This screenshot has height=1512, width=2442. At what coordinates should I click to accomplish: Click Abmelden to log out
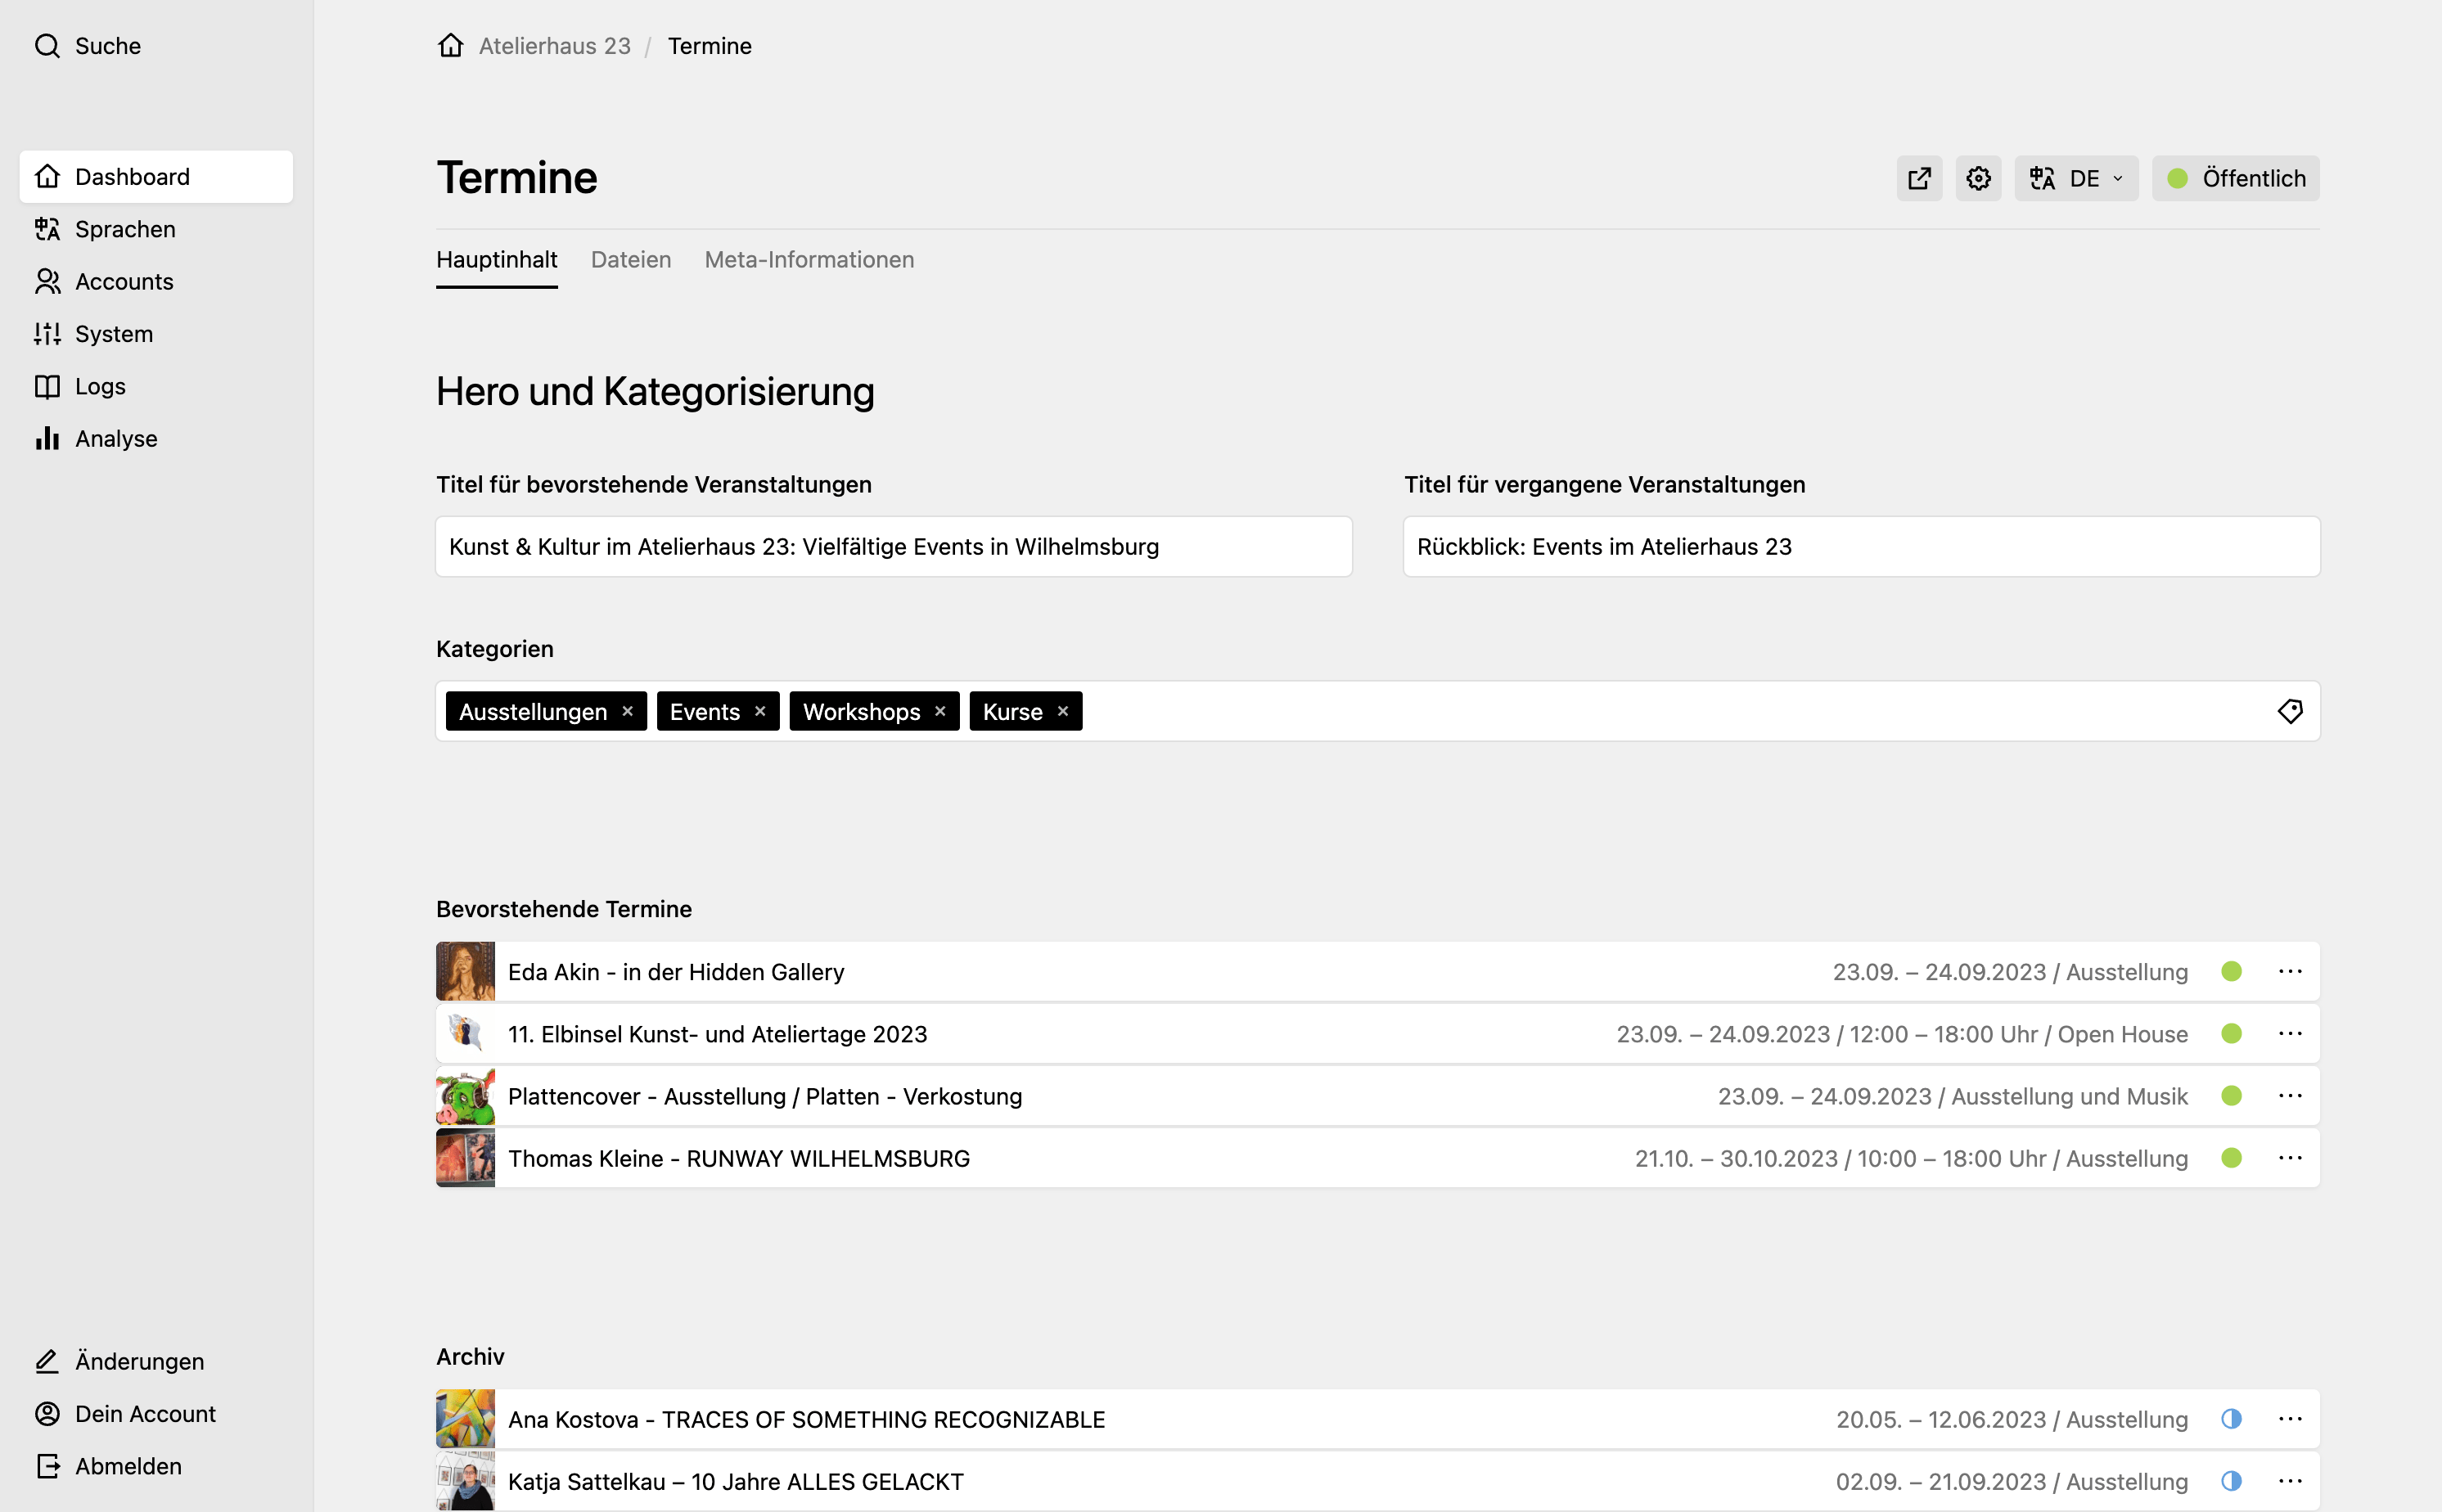pos(109,1465)
